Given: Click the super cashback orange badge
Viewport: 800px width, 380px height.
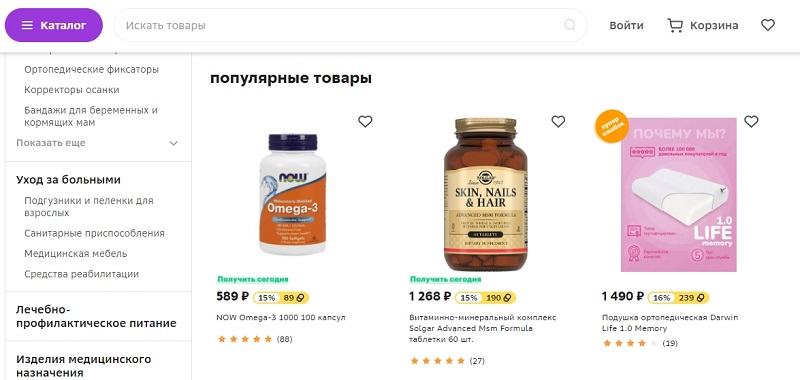Looking at the screenshot, I should tap(611, 125).
